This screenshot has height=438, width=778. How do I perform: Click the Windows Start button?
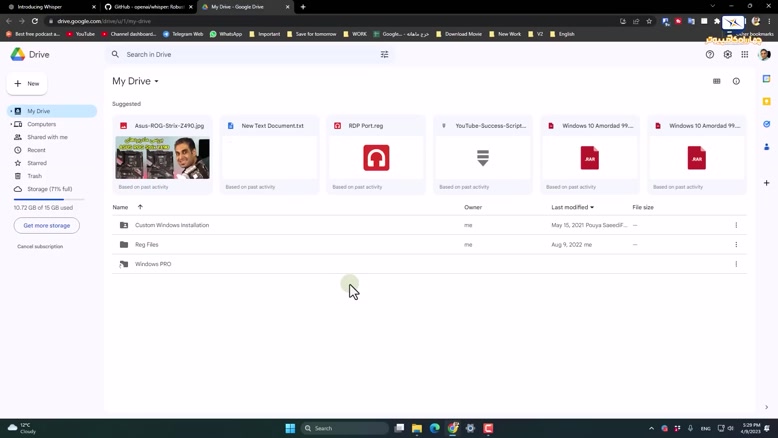click(290, 428)
